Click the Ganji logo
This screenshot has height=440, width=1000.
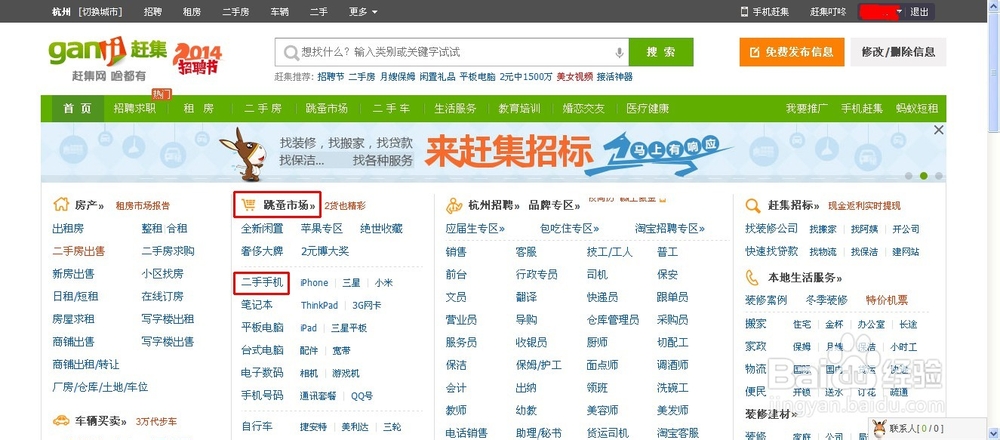click(x=107, y=52)
